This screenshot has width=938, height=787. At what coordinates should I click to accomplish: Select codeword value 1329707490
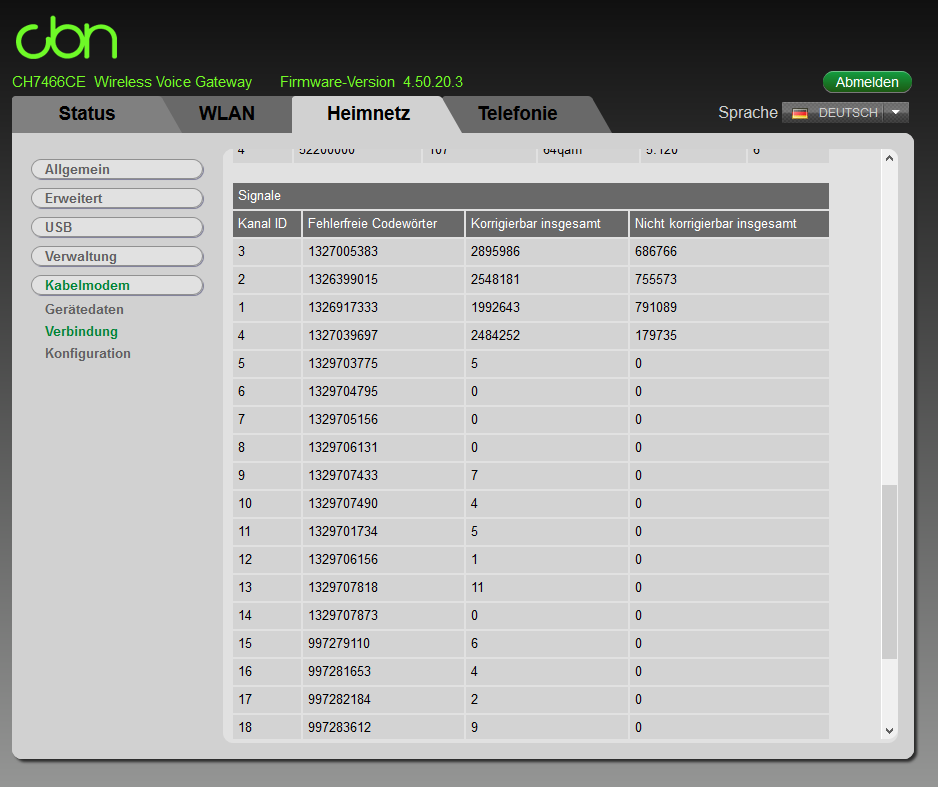tap(343, 504)
